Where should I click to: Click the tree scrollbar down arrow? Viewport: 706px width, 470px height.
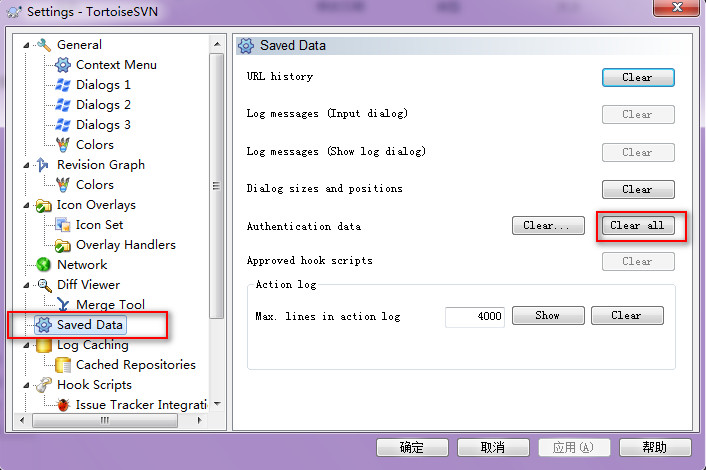coord(217,404)
